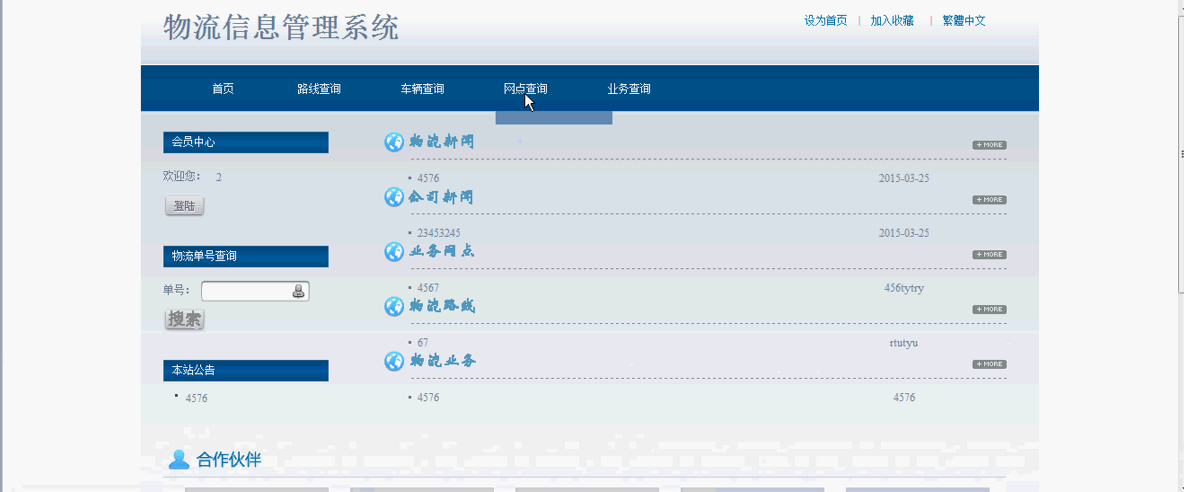Click the 2015-03-25 date beside 23453245
The height and width of the screenshot is (492, 1184).
click(x=904, y=233)
